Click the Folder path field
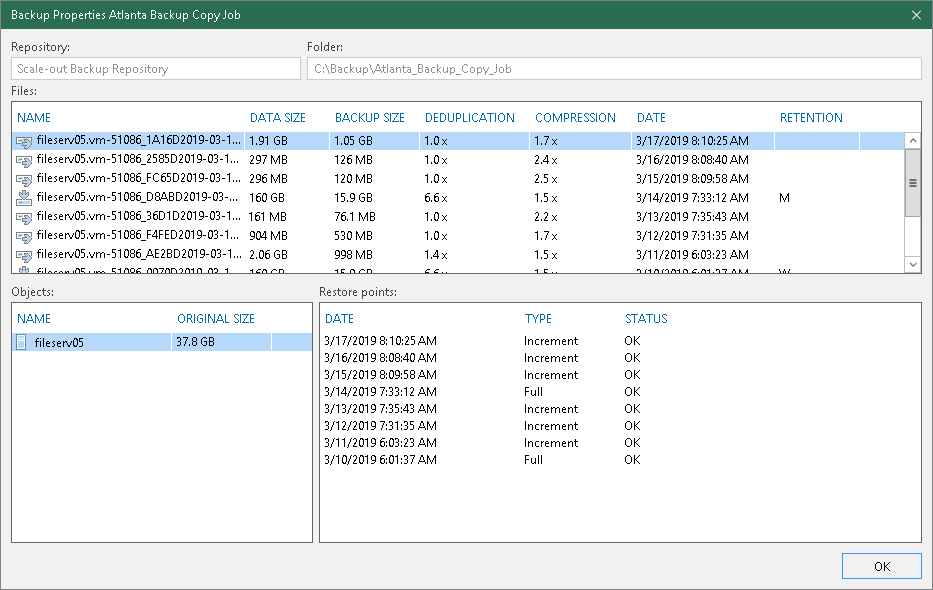Viewport: 933px width, 590px height. click(x=613, y=69)
